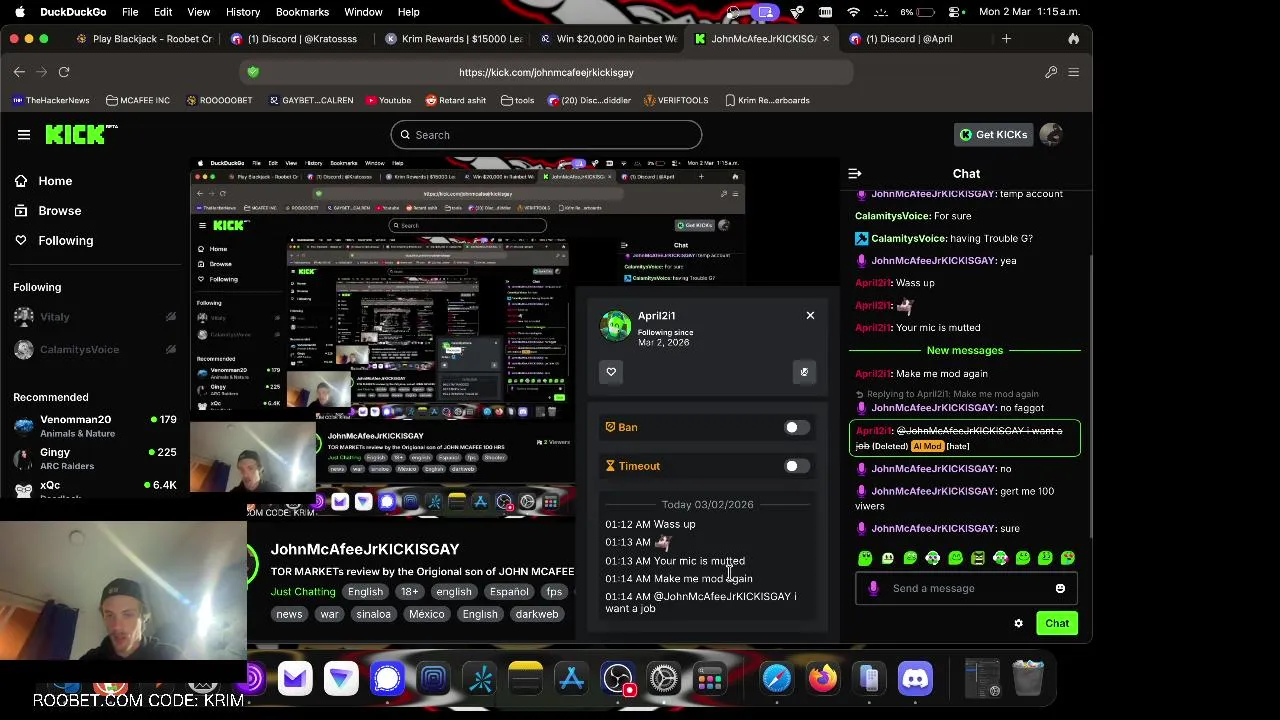Open System Settings from the Dock
This screenshot has height=720, width=1280.
pyautogui.click(x=663, y=679)
